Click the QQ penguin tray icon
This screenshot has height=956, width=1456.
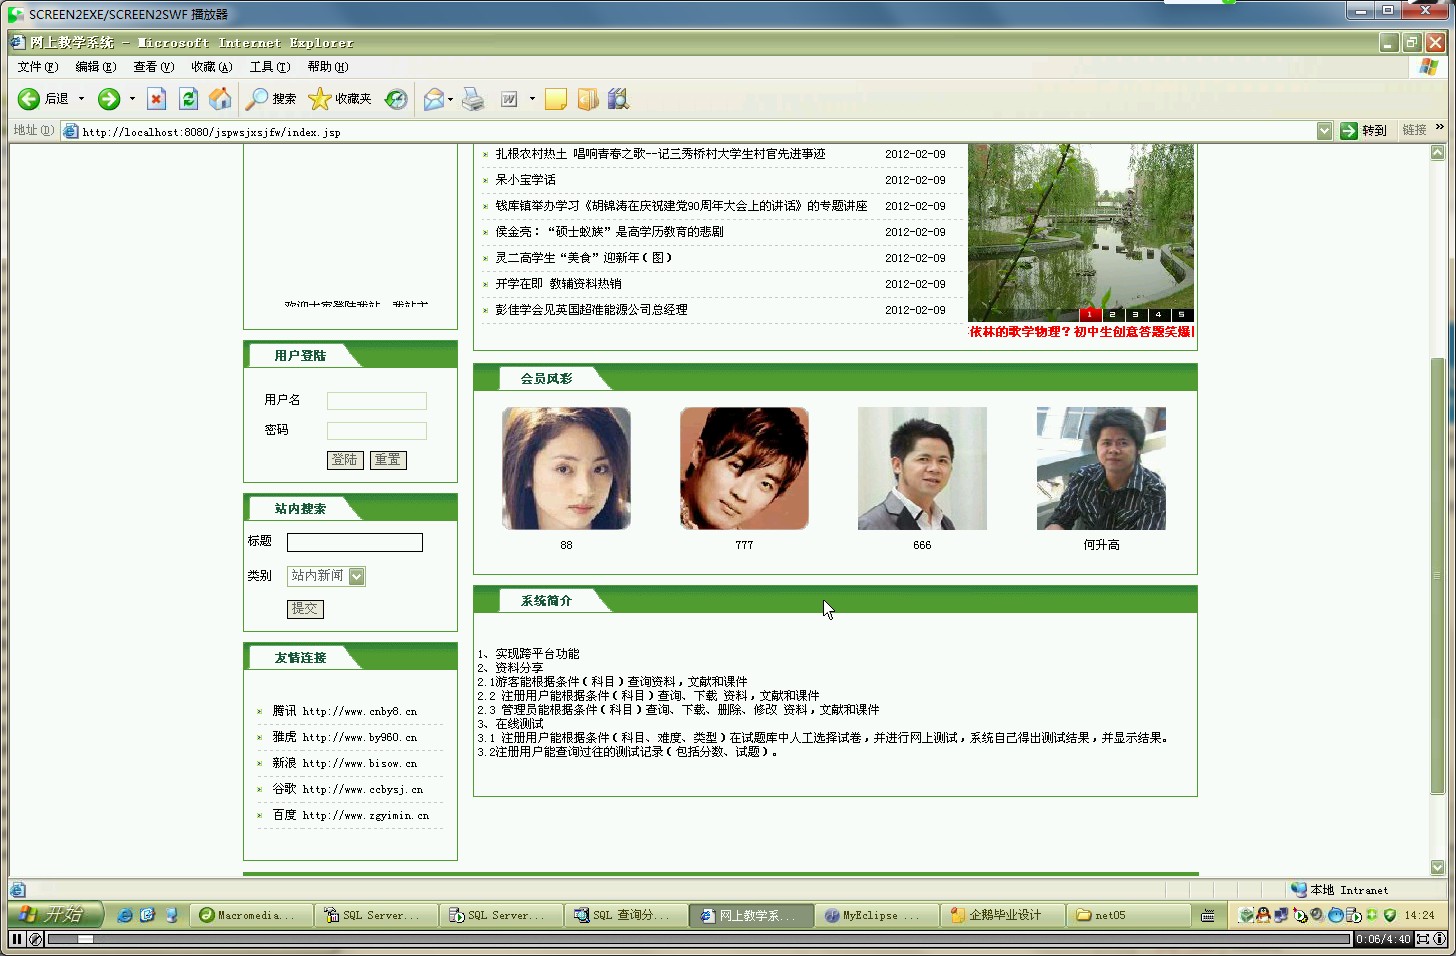[x=1263, y=915]
